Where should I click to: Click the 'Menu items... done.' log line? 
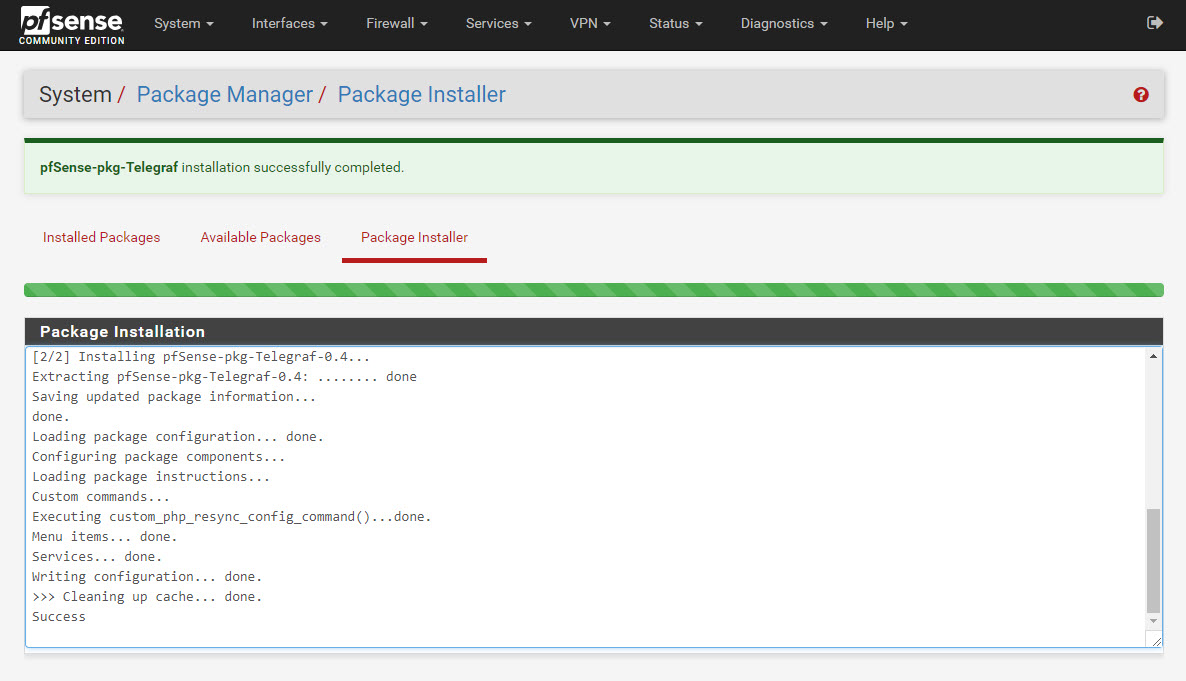pyautogui.click(x=104, y=536)
